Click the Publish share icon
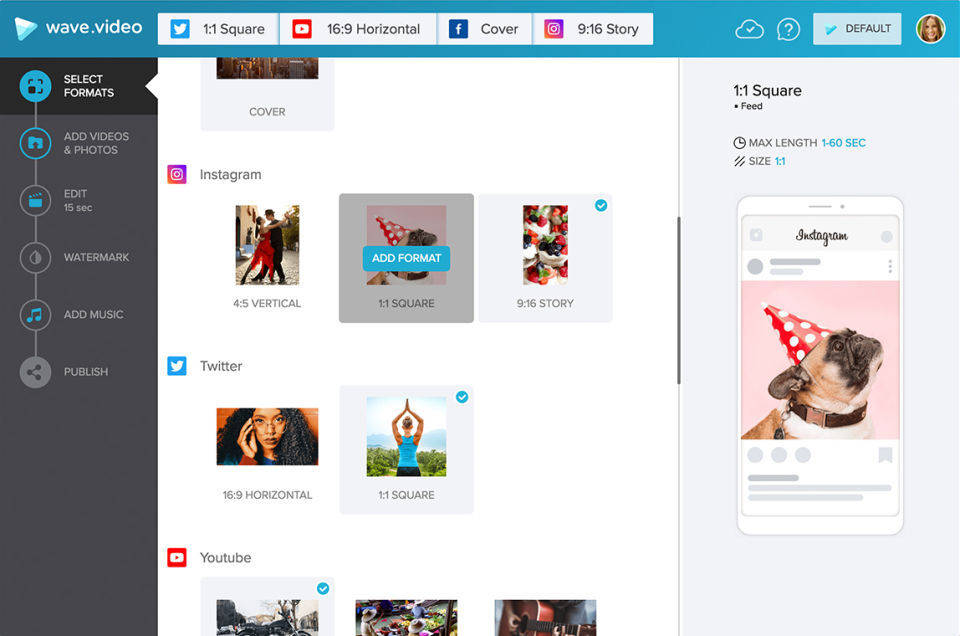960x636 pixels. click(x=35, y=372)
